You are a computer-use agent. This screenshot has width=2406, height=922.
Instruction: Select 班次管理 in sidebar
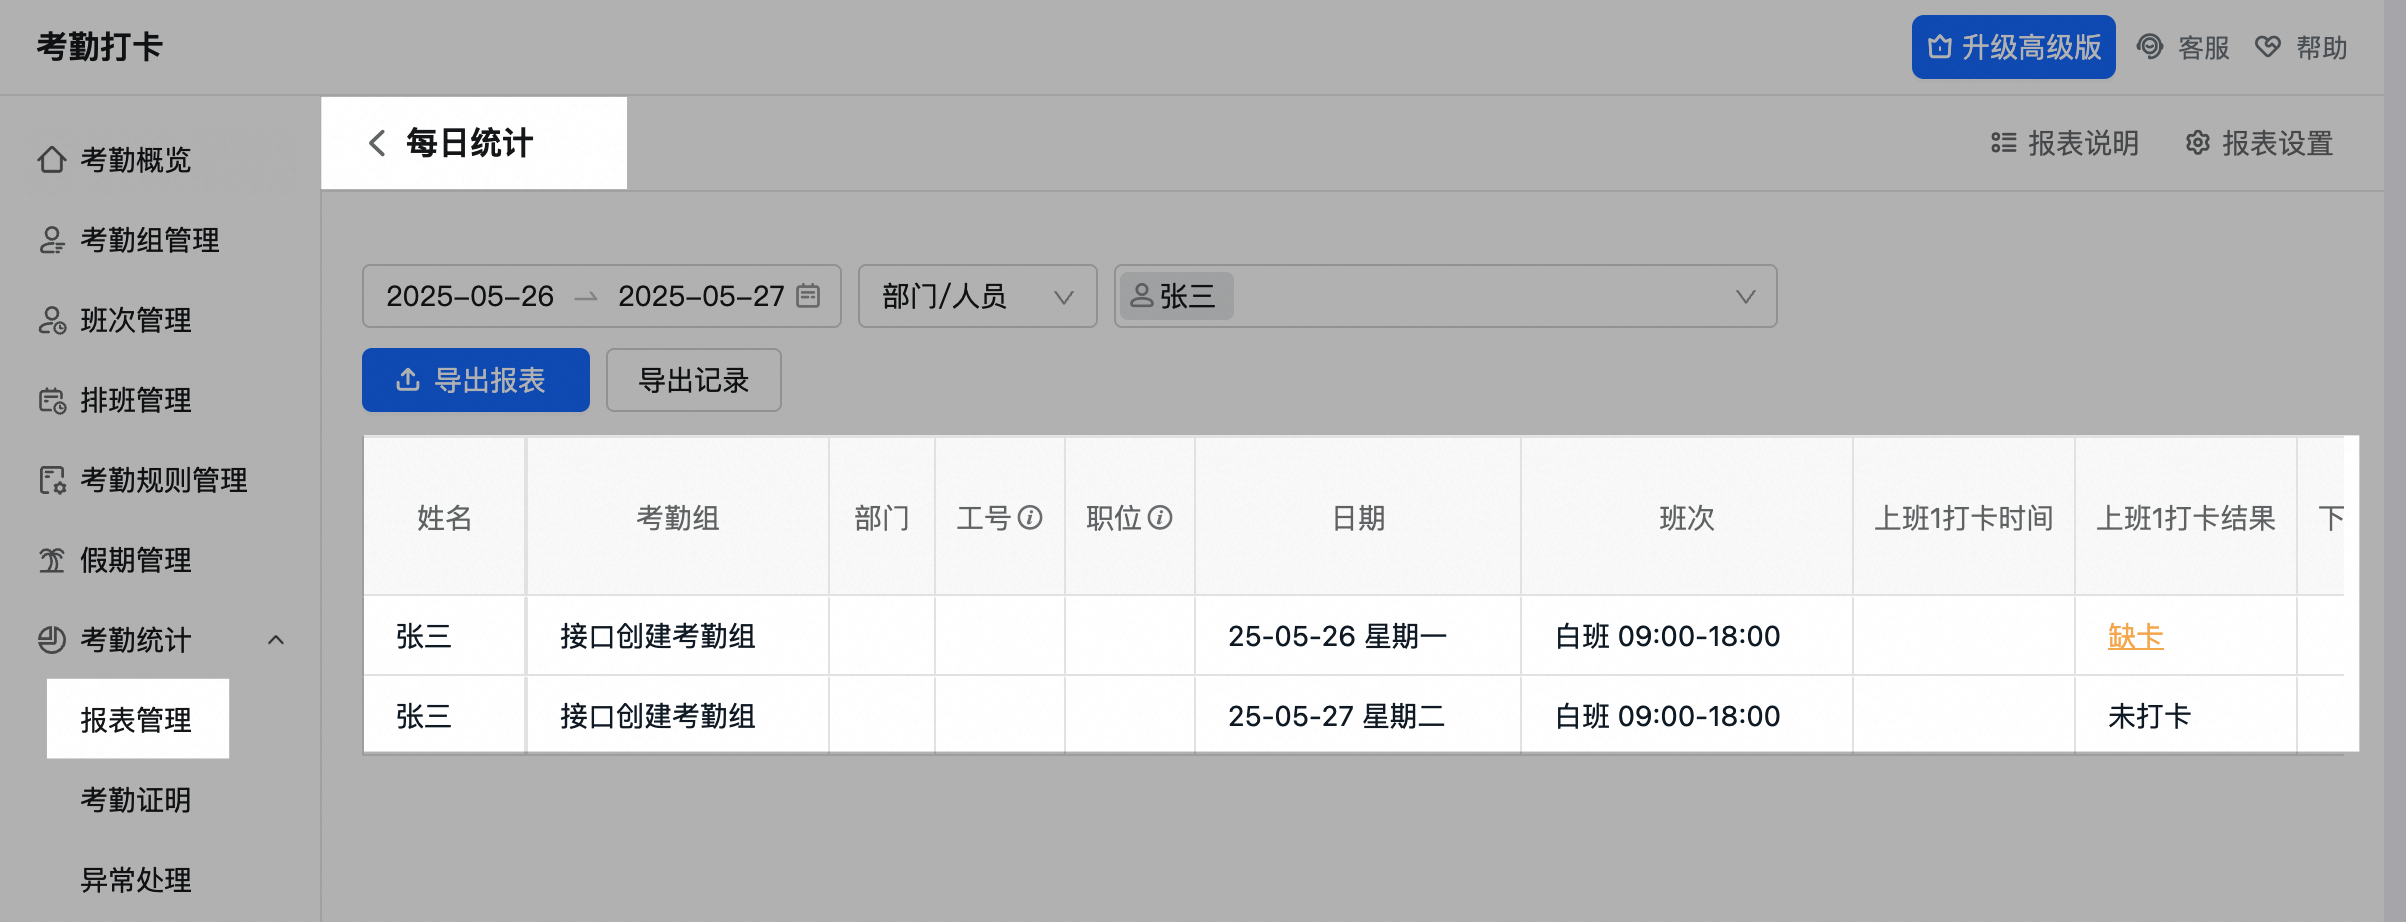pyautogui.click(x=135, y=320)
